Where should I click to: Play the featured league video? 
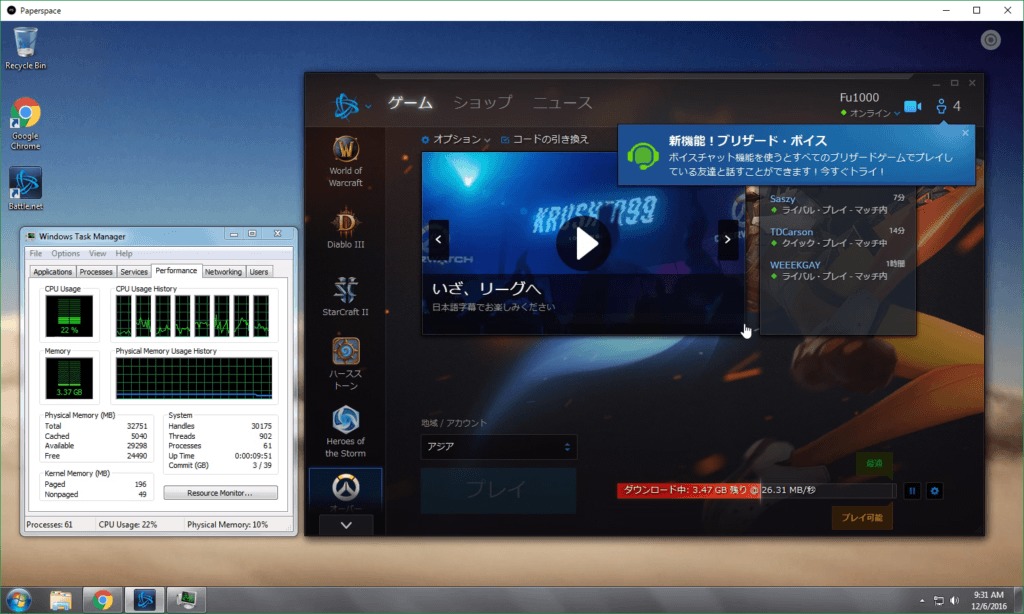586,244
